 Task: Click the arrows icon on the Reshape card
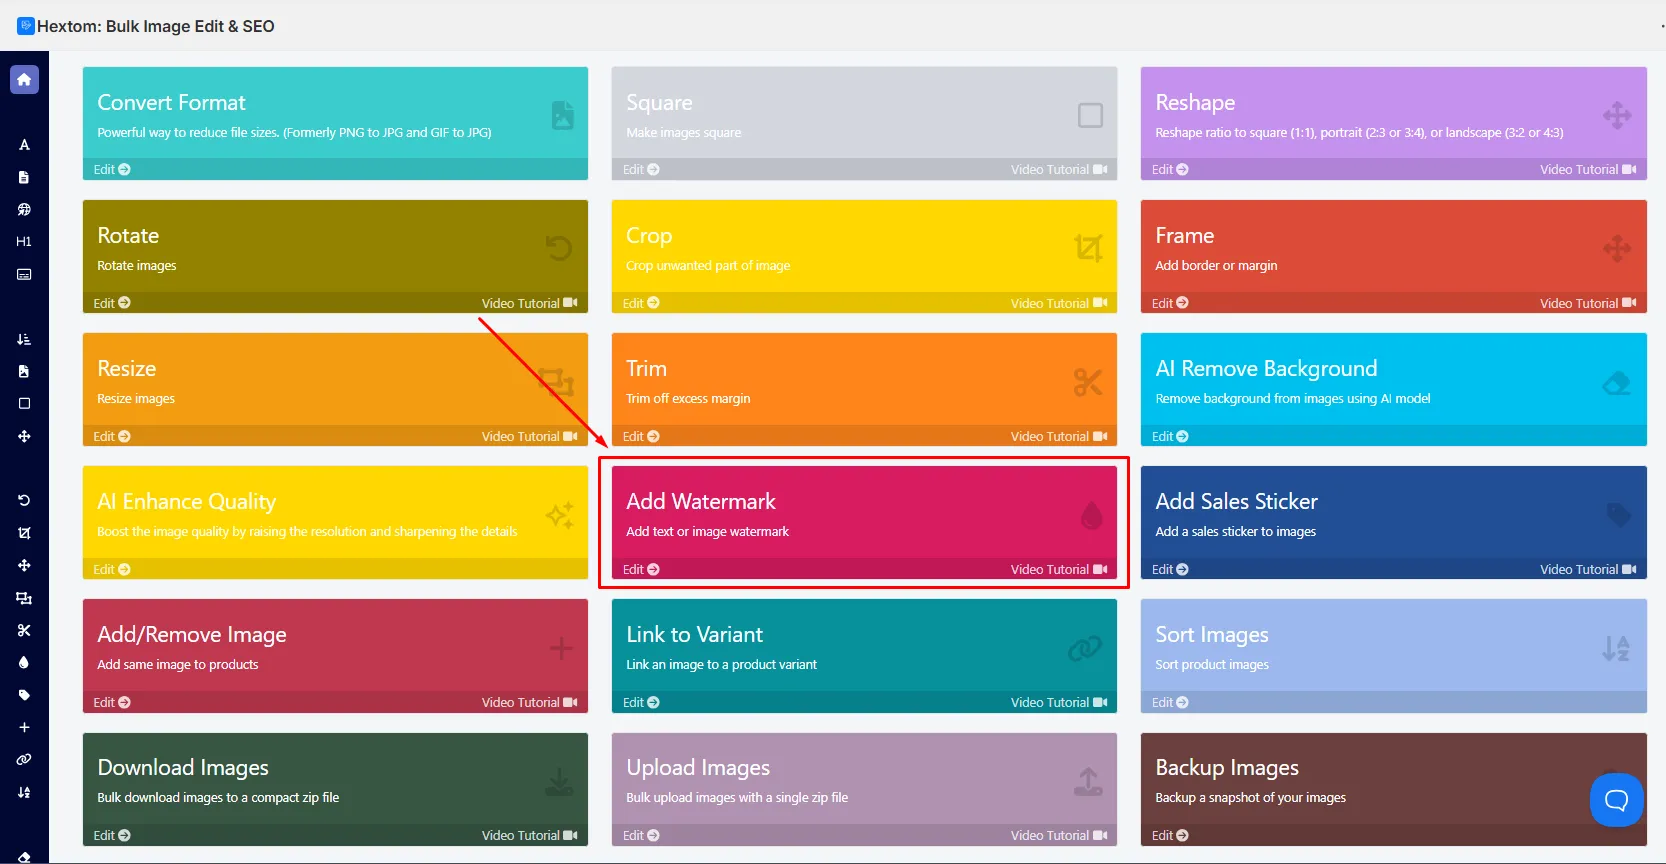(x=1617, y=115)
